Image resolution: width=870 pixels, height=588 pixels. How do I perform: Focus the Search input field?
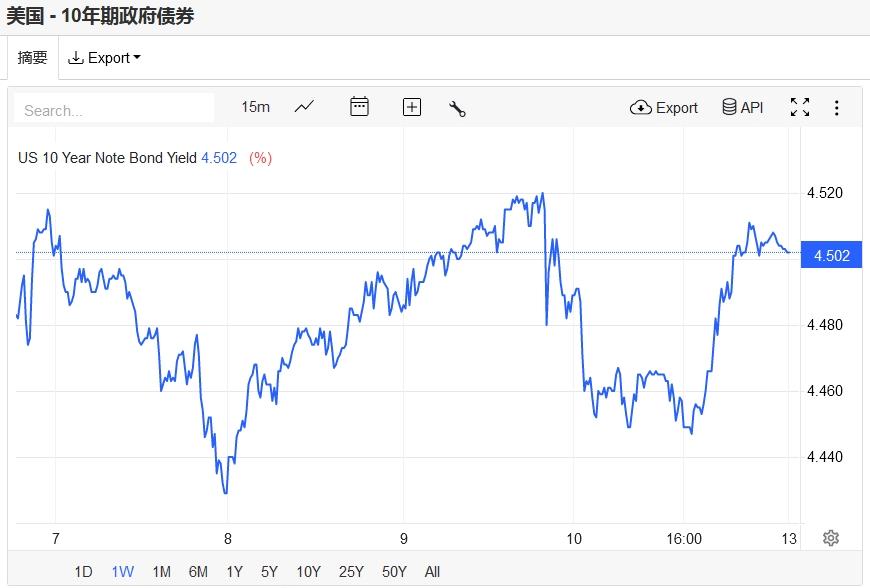tap(114, 110)
